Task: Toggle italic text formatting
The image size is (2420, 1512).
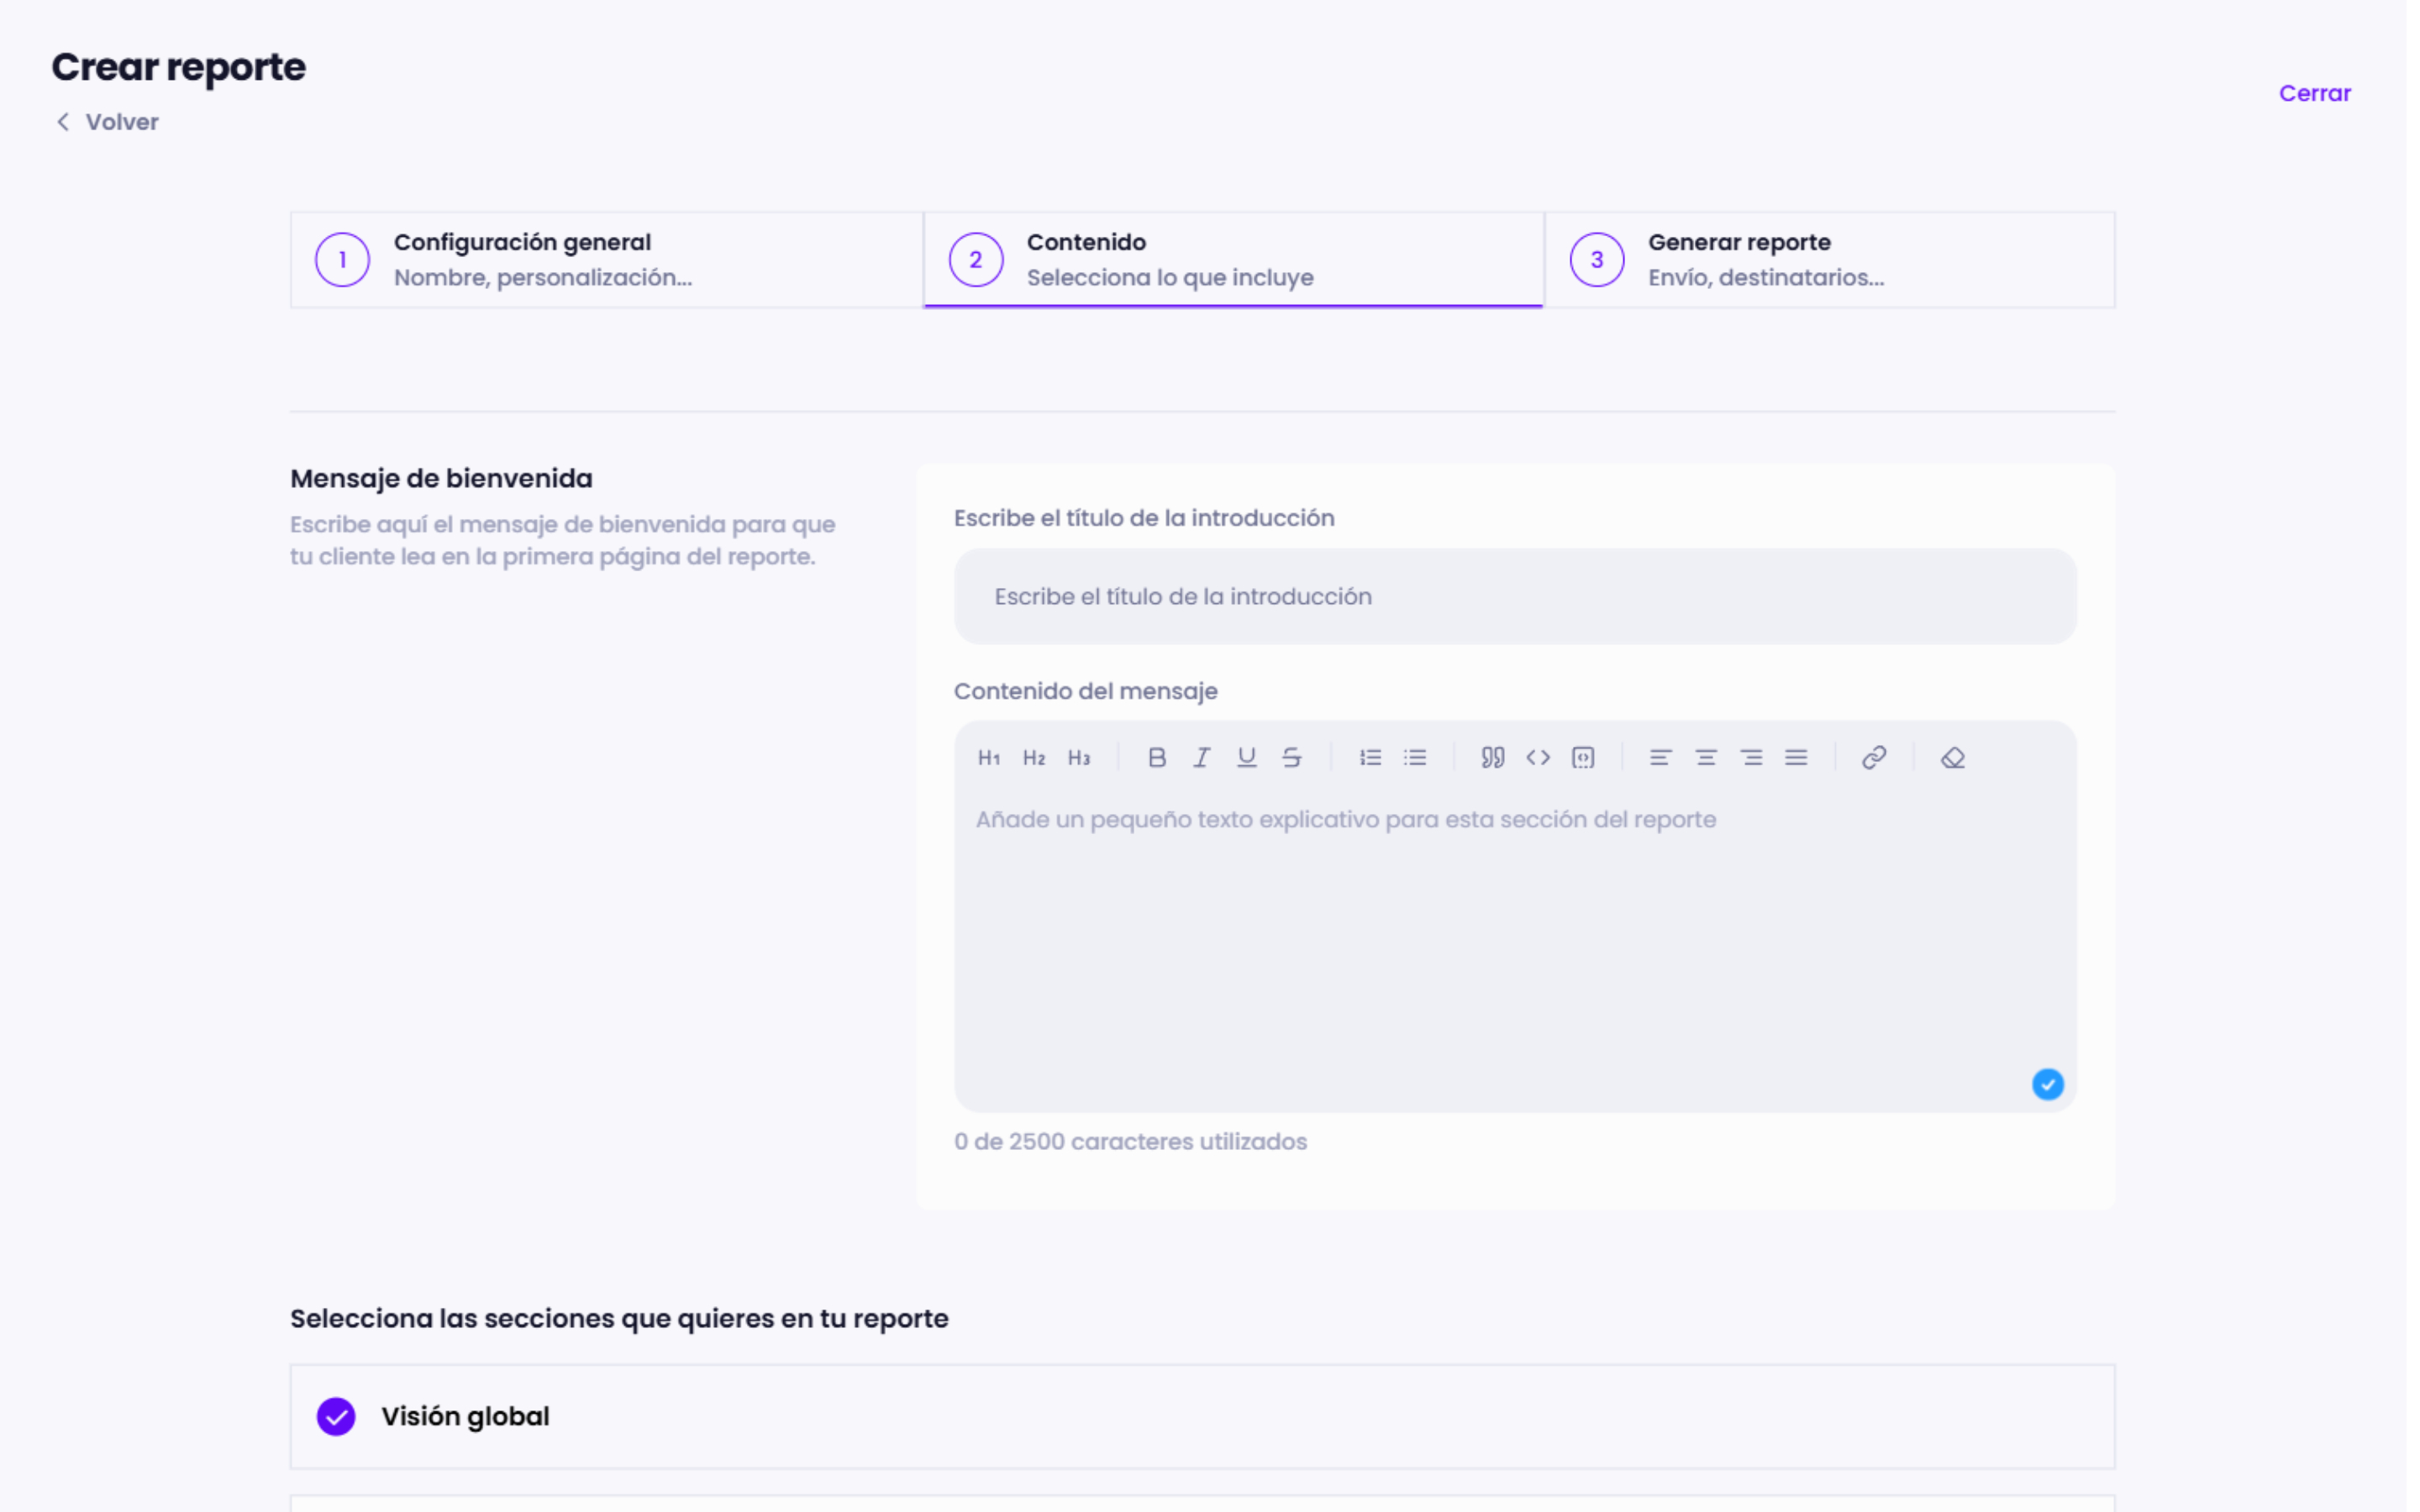Action: click(x=1201, y=758)
